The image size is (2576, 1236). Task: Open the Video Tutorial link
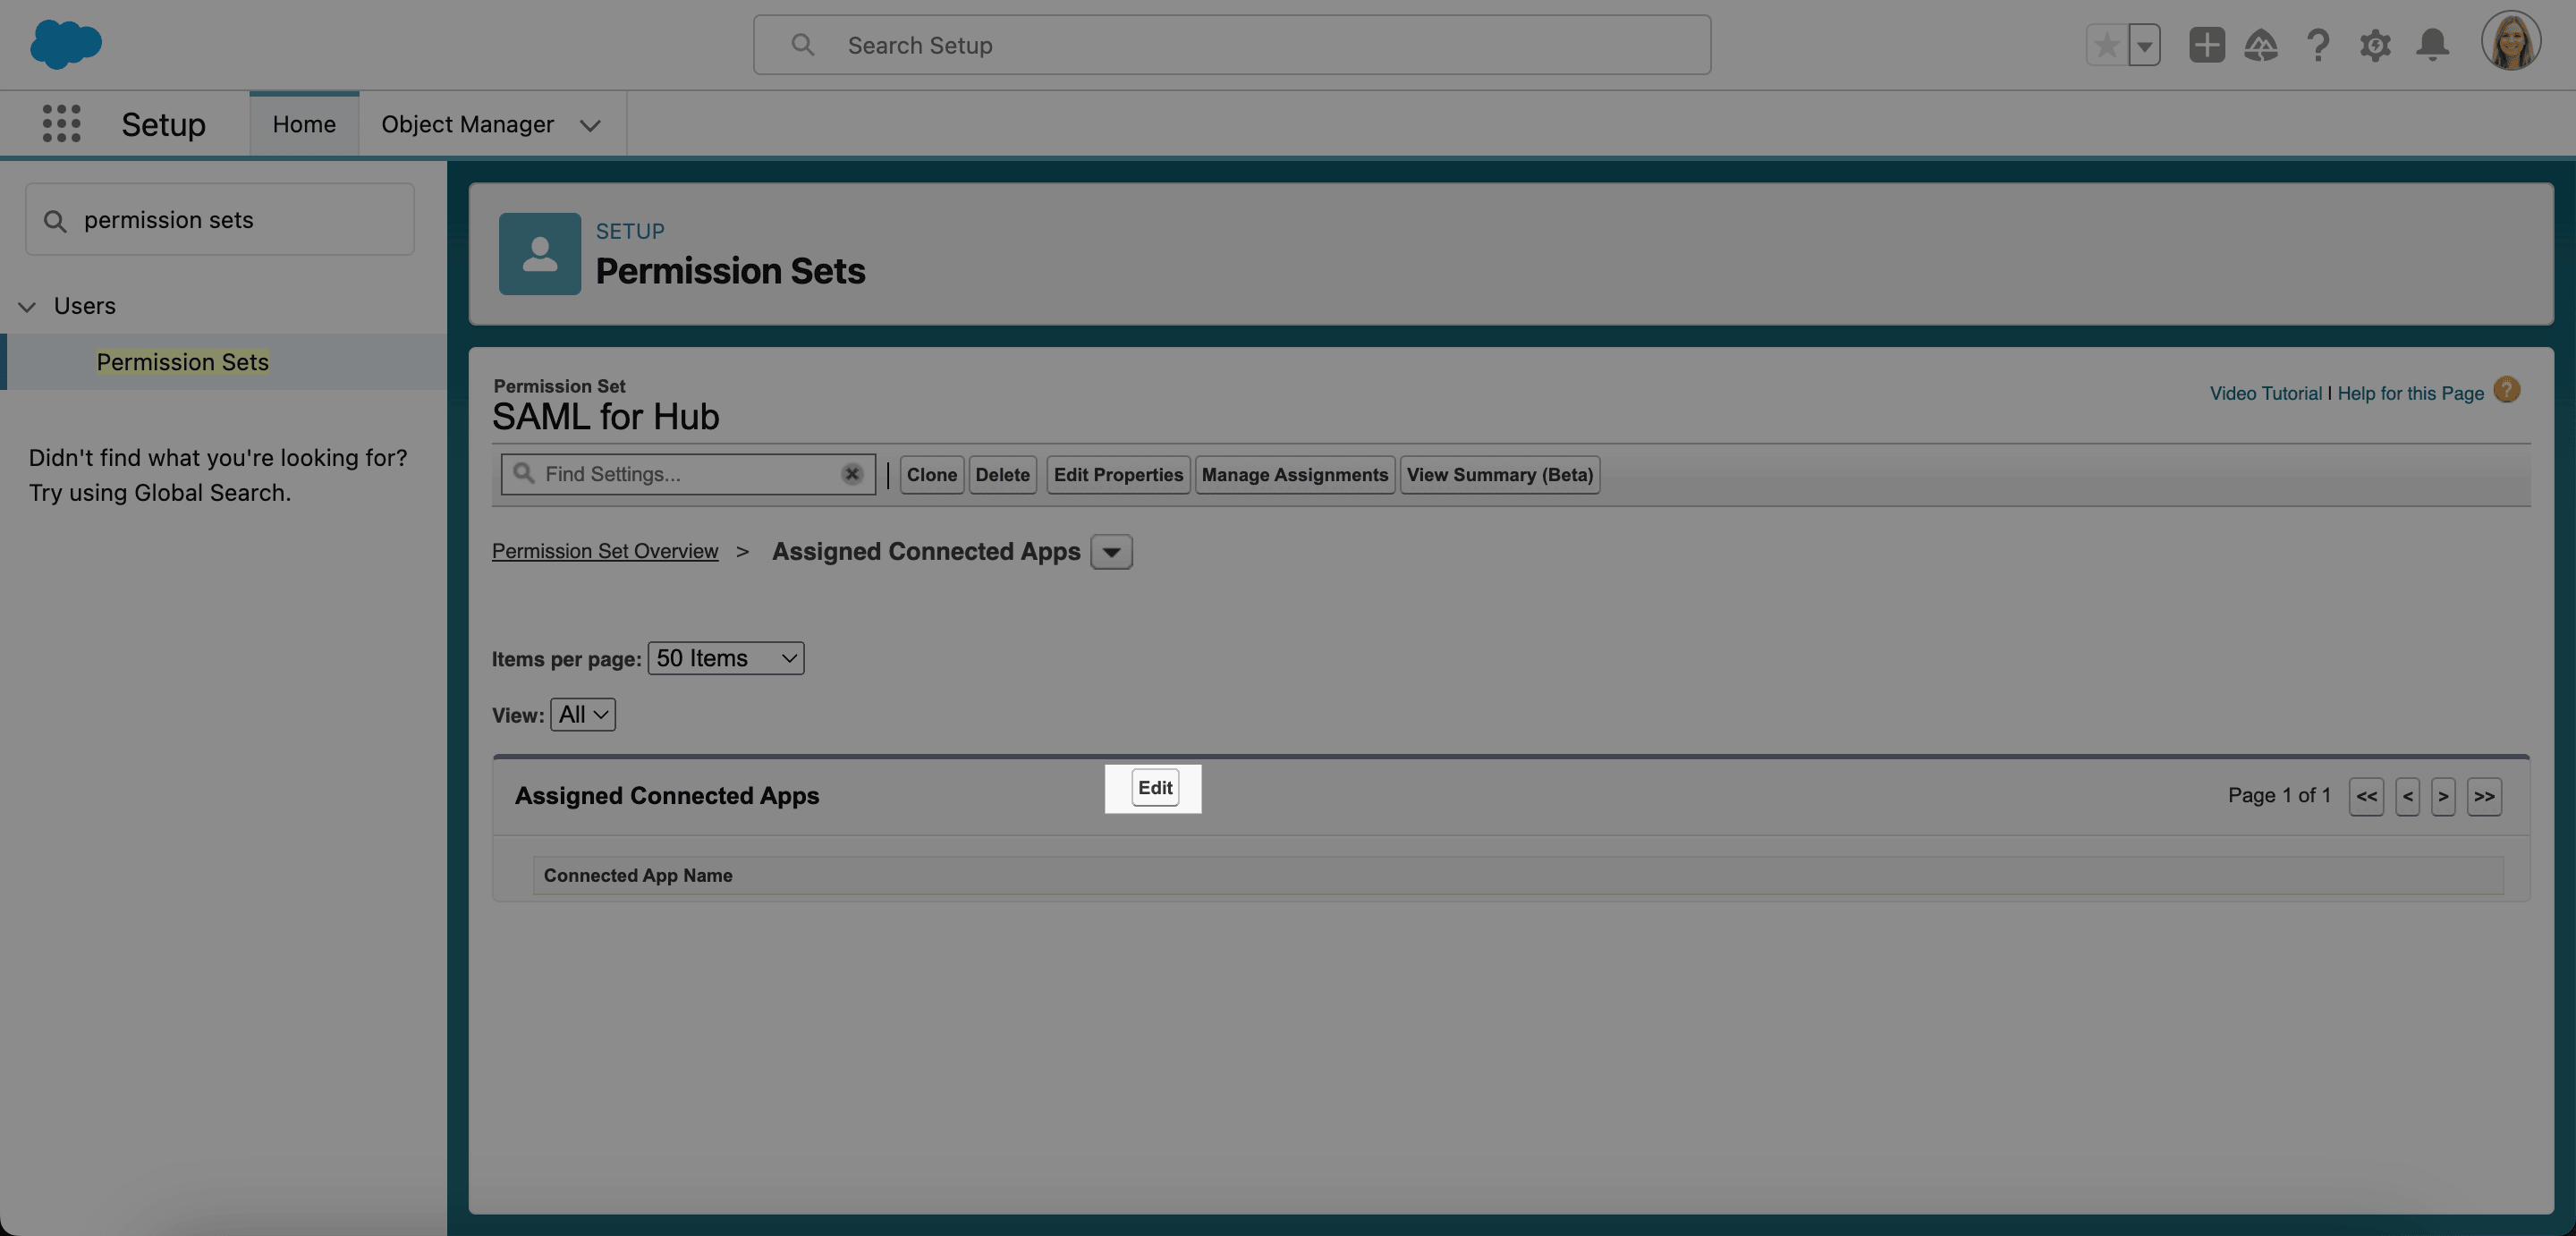pos(2265,393)
